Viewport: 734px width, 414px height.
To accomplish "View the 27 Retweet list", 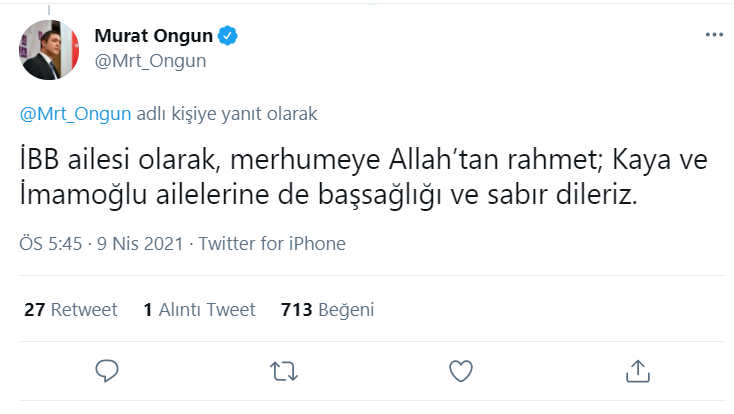I will (x=70, y=309).
